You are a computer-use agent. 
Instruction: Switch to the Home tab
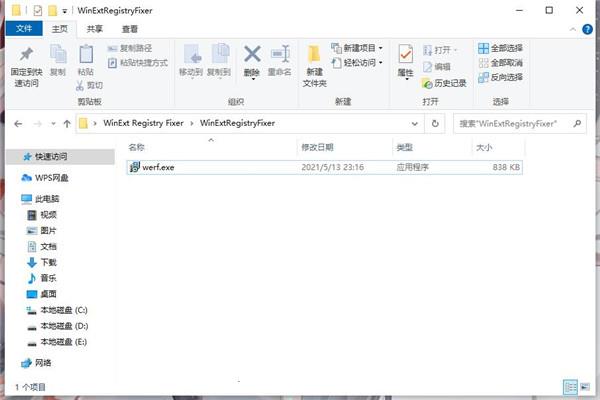60,29
